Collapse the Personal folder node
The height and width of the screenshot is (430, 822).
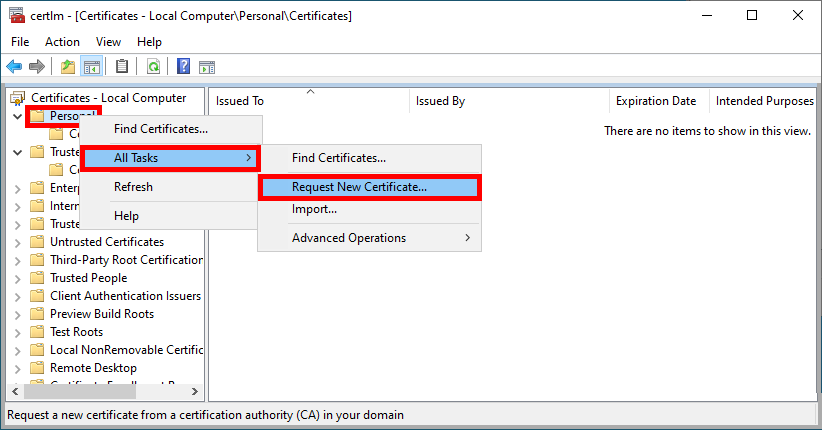click(18, 116)
